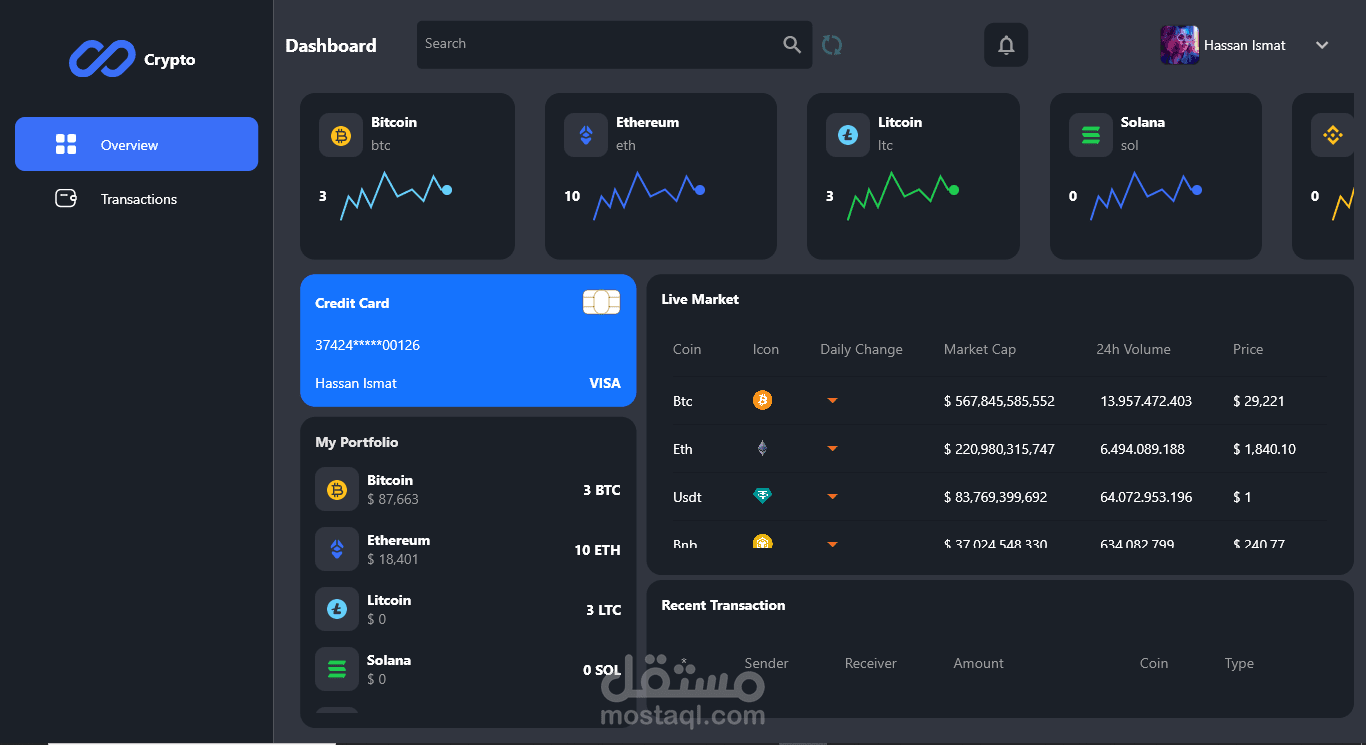1366x745 pixels.
Task: Click the Ethereum icon in My Portfolio
Action: [x=337, y=549]
